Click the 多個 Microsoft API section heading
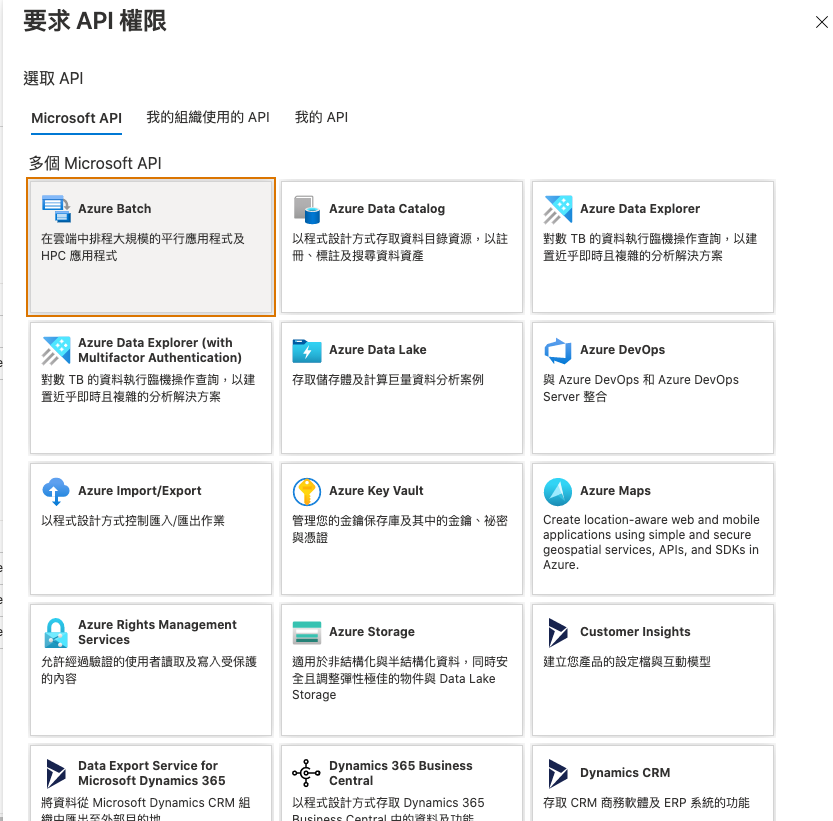 coord(95,163)
